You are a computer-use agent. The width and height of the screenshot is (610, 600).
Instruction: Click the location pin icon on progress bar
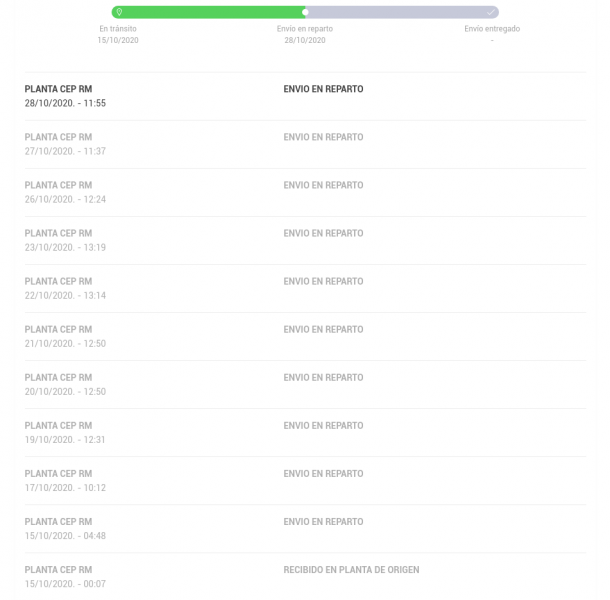tap(119, 12)
